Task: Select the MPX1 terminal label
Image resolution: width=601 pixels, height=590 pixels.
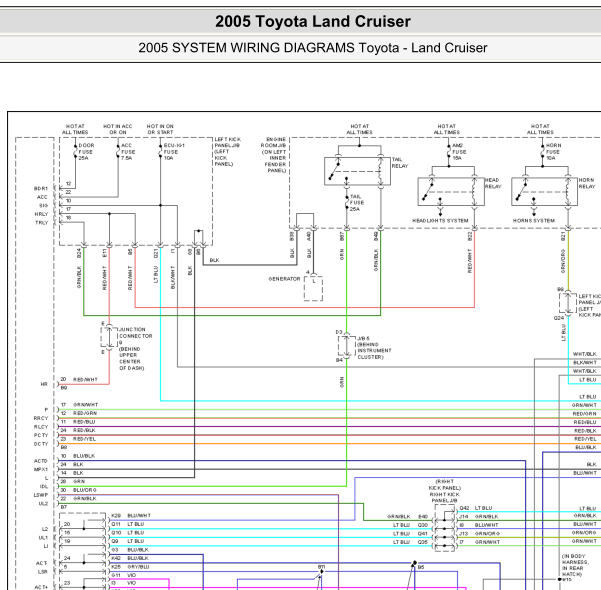Action: tap(41, 469)
